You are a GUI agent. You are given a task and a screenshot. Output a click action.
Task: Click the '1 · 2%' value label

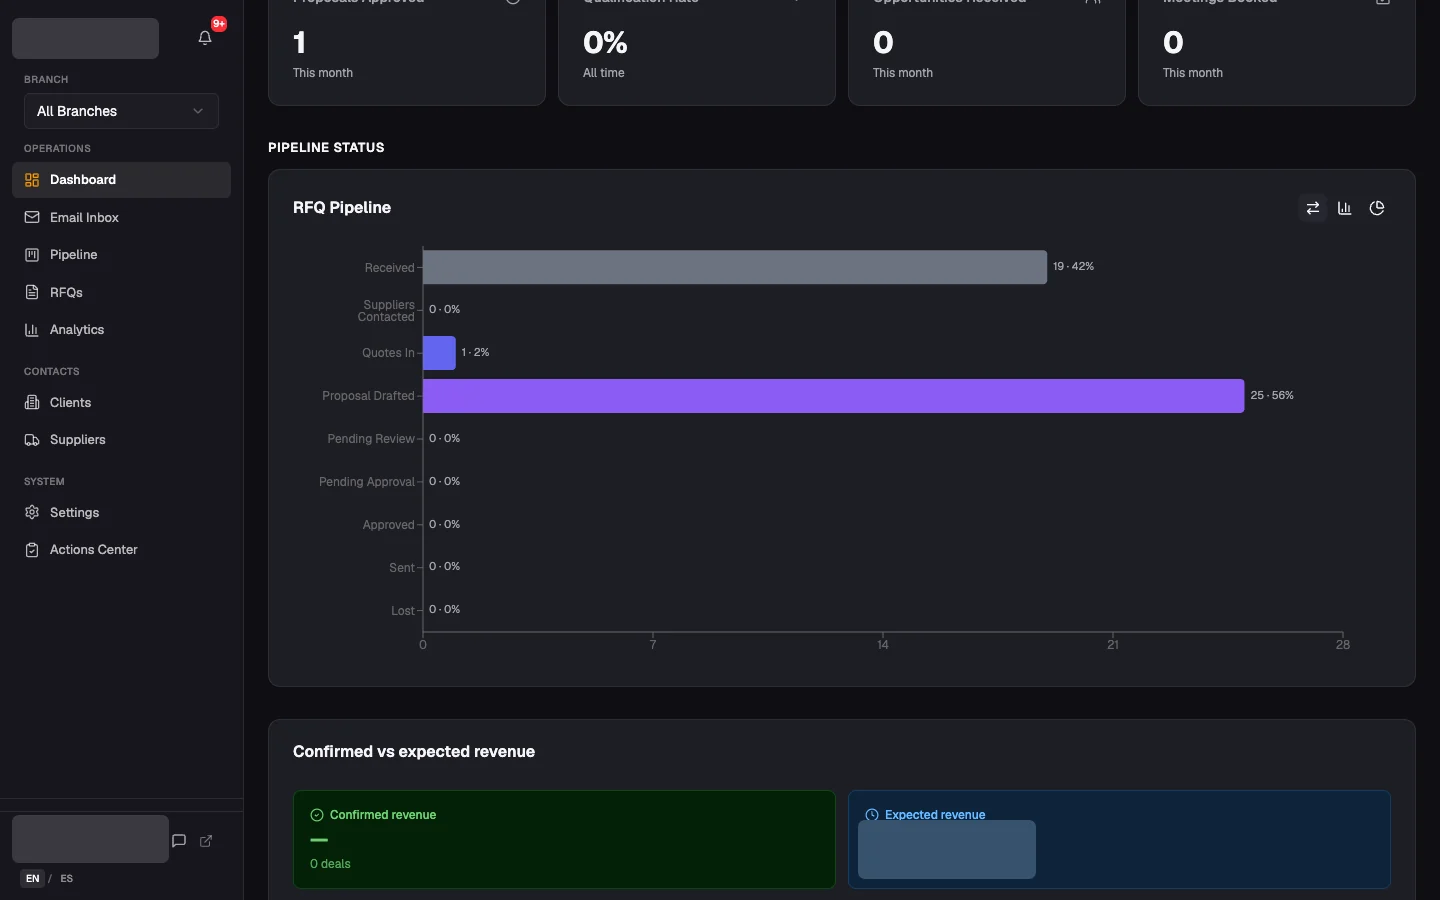click(475, 353)
